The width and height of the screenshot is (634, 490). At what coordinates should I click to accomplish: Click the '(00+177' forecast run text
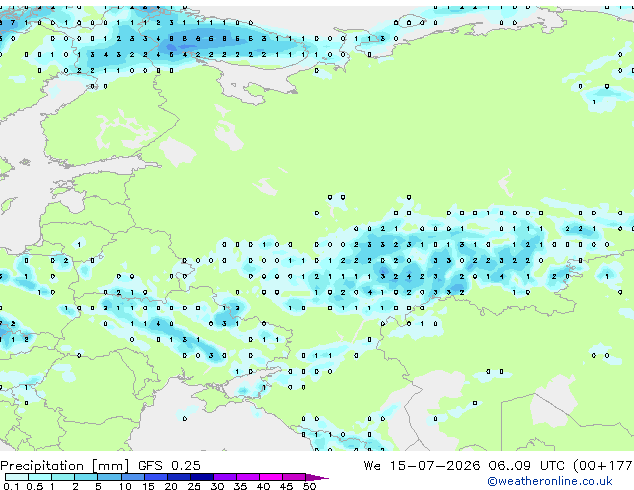click(603, 466)
